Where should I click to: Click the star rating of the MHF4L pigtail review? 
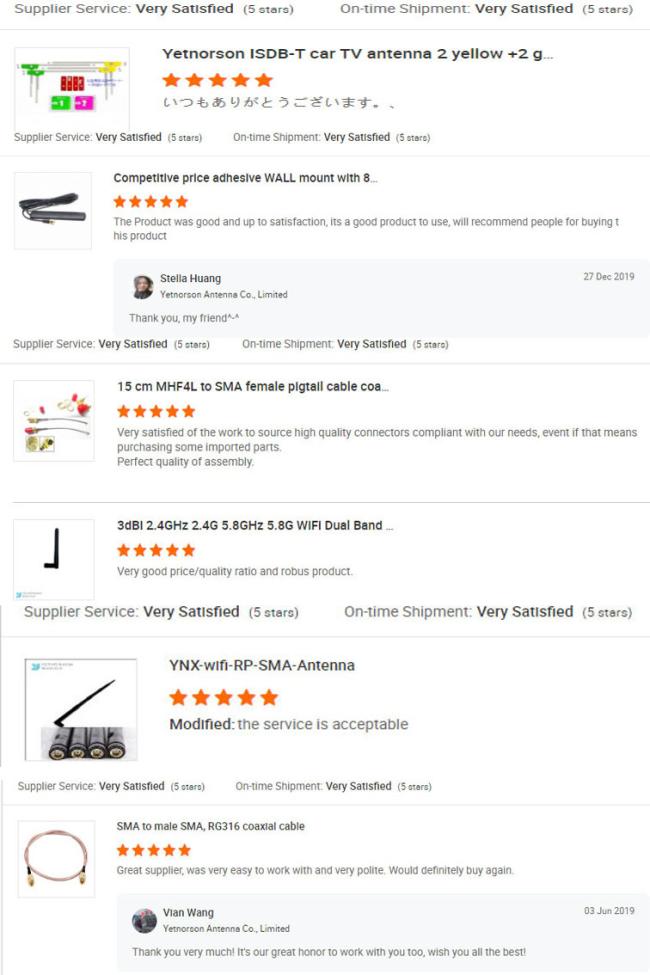(x=156, y=411)
